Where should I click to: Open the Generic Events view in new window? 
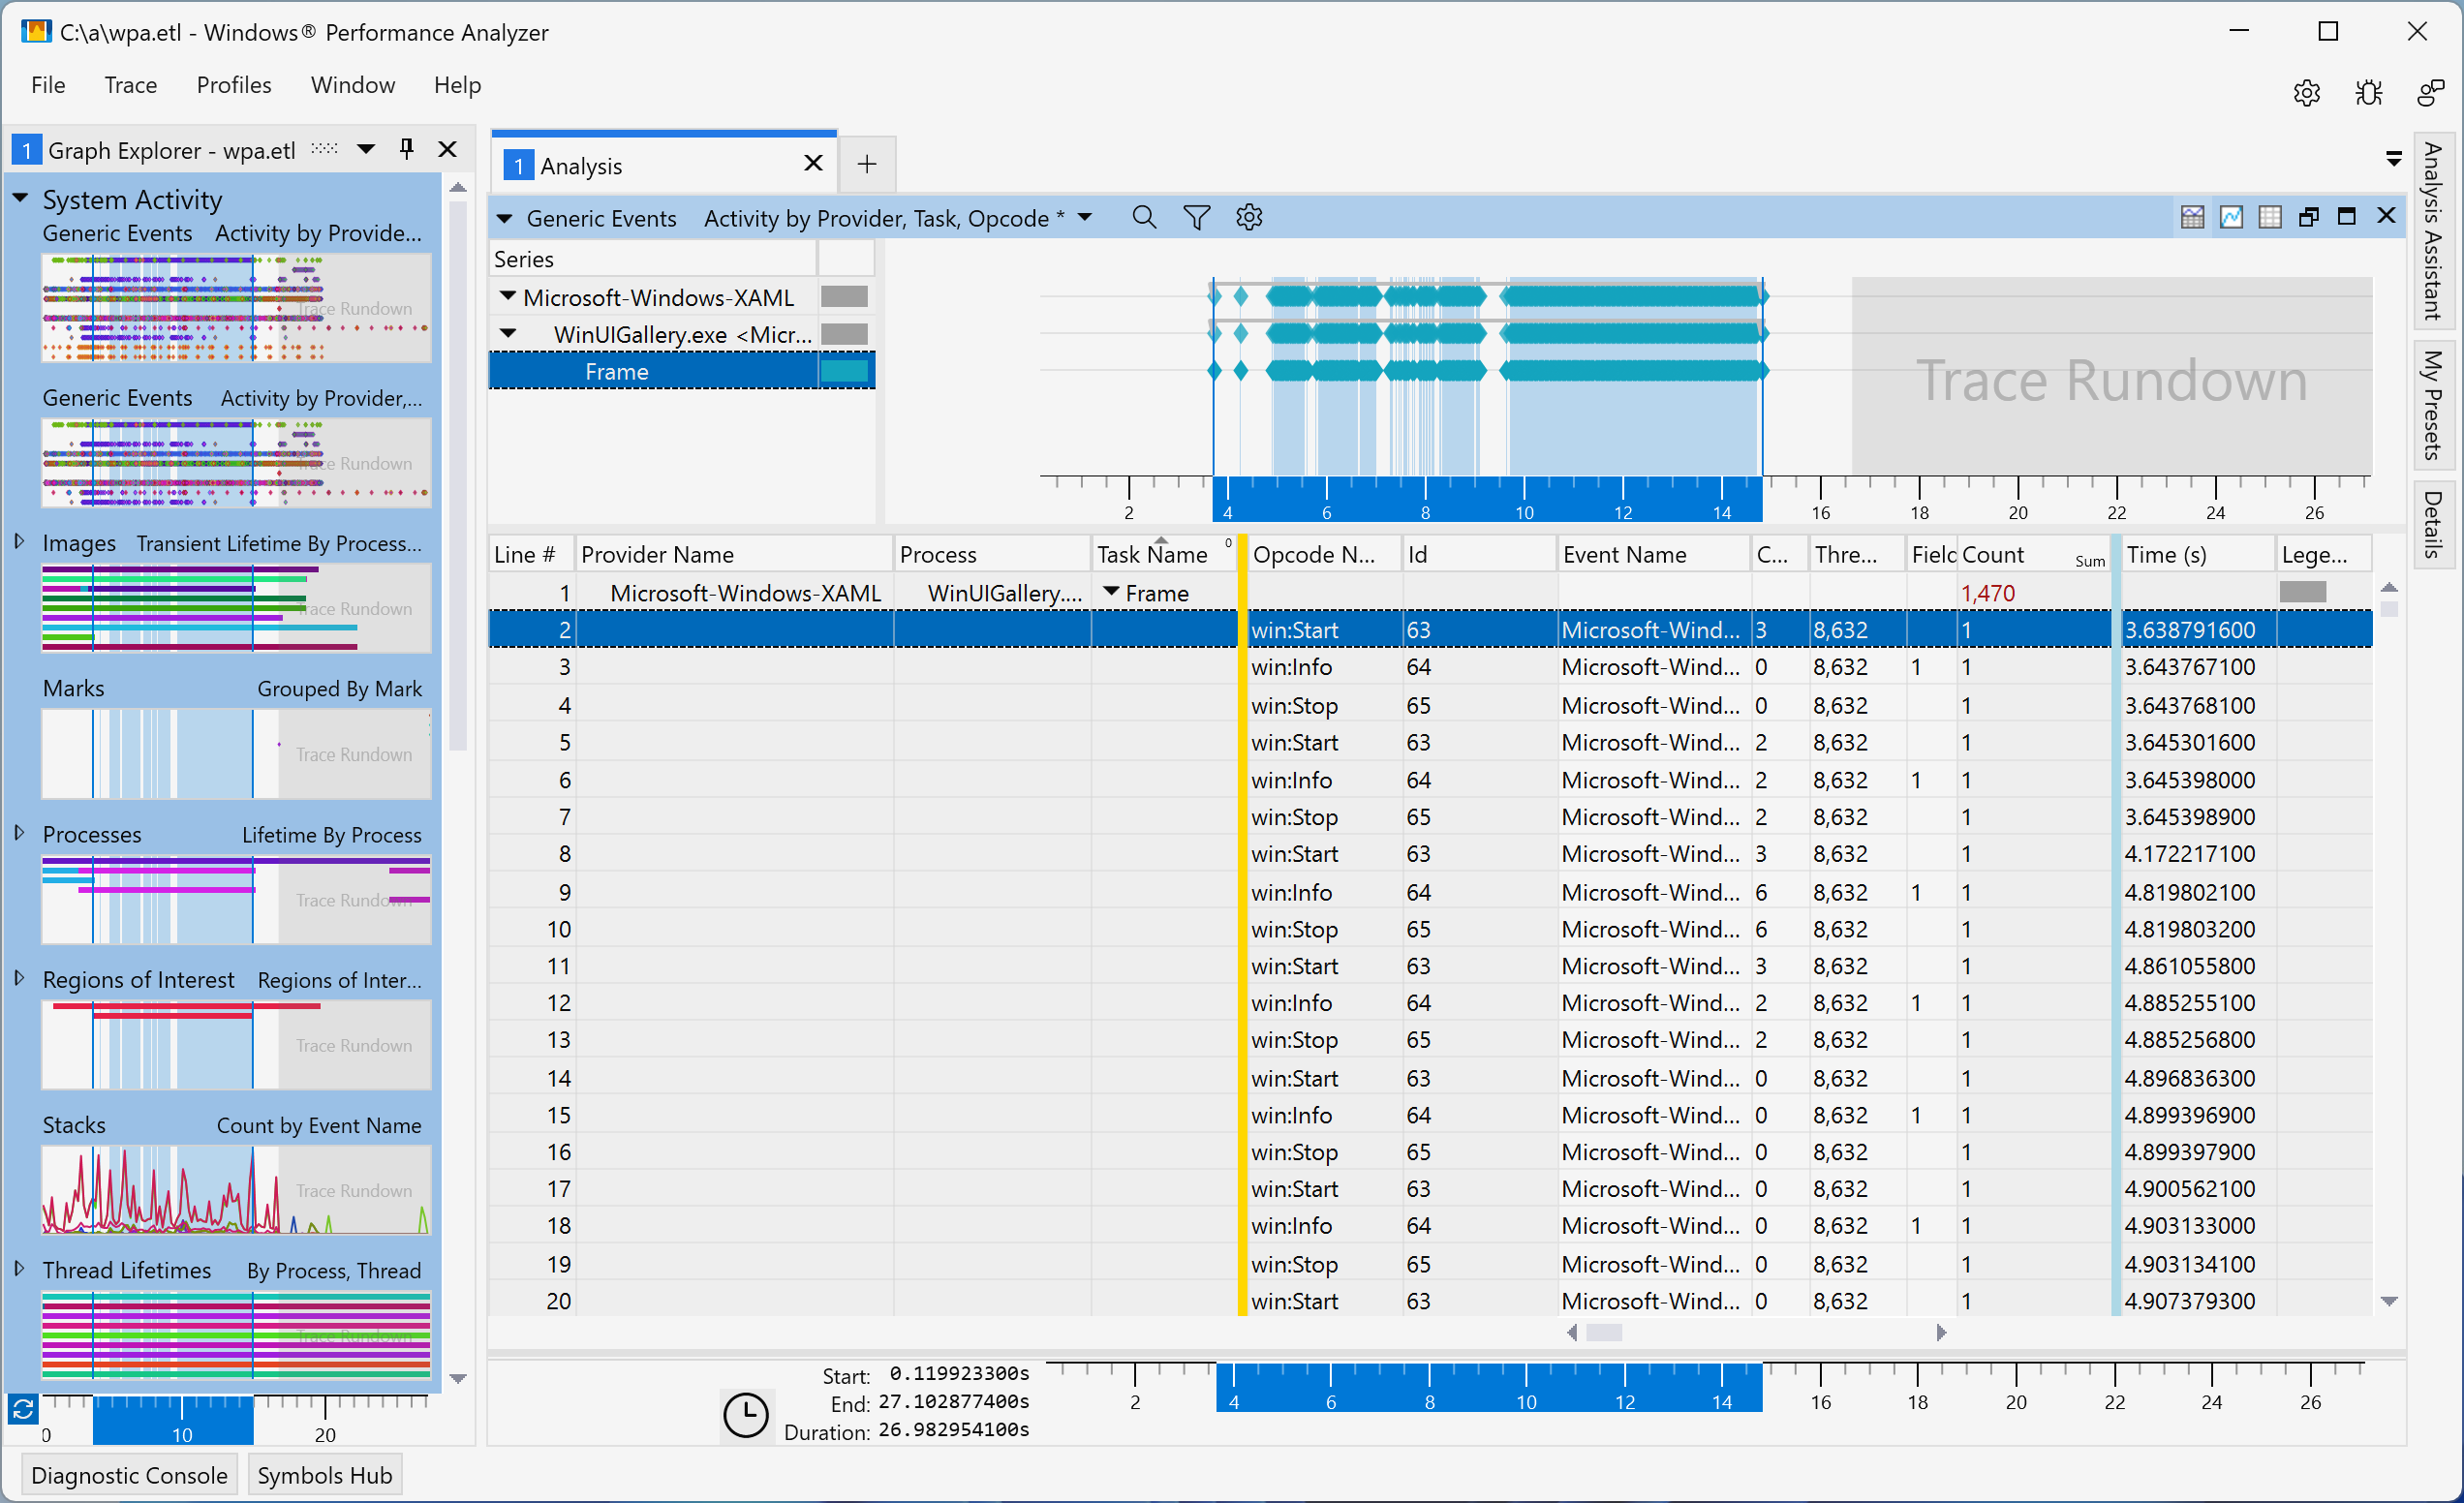click(x=2310, y=216)
